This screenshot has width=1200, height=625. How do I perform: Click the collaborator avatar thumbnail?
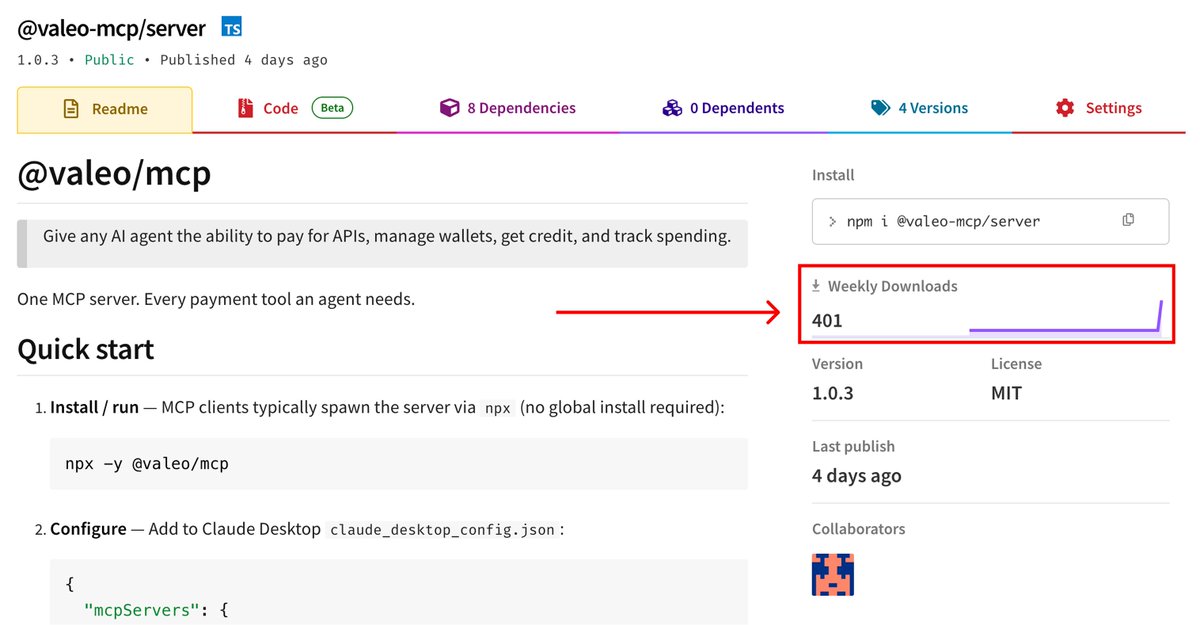pos(833,575)
